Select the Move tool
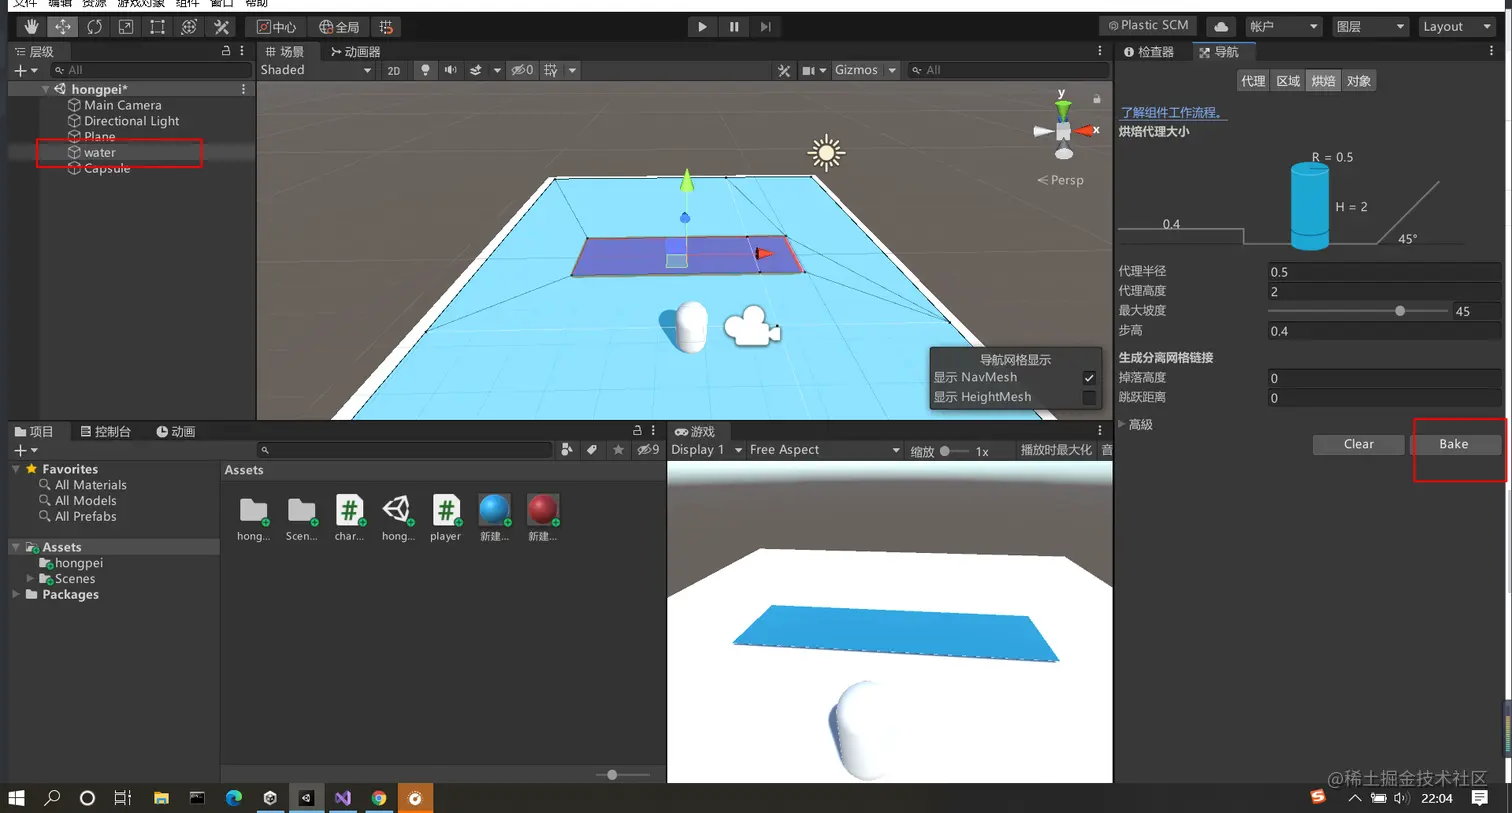The width and height of the screenshot is (1512, 813). (62, 27)
